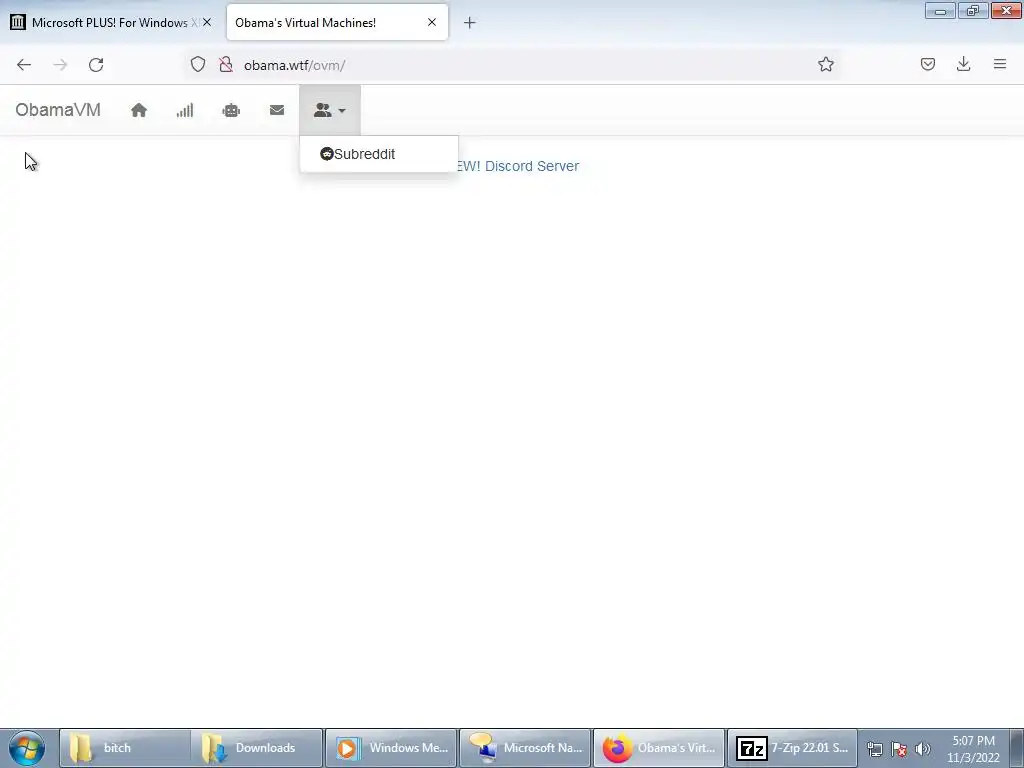Select Subreddit from the dropdown menu
This screenshot has height=768, width=1024.
coord(379,154)
